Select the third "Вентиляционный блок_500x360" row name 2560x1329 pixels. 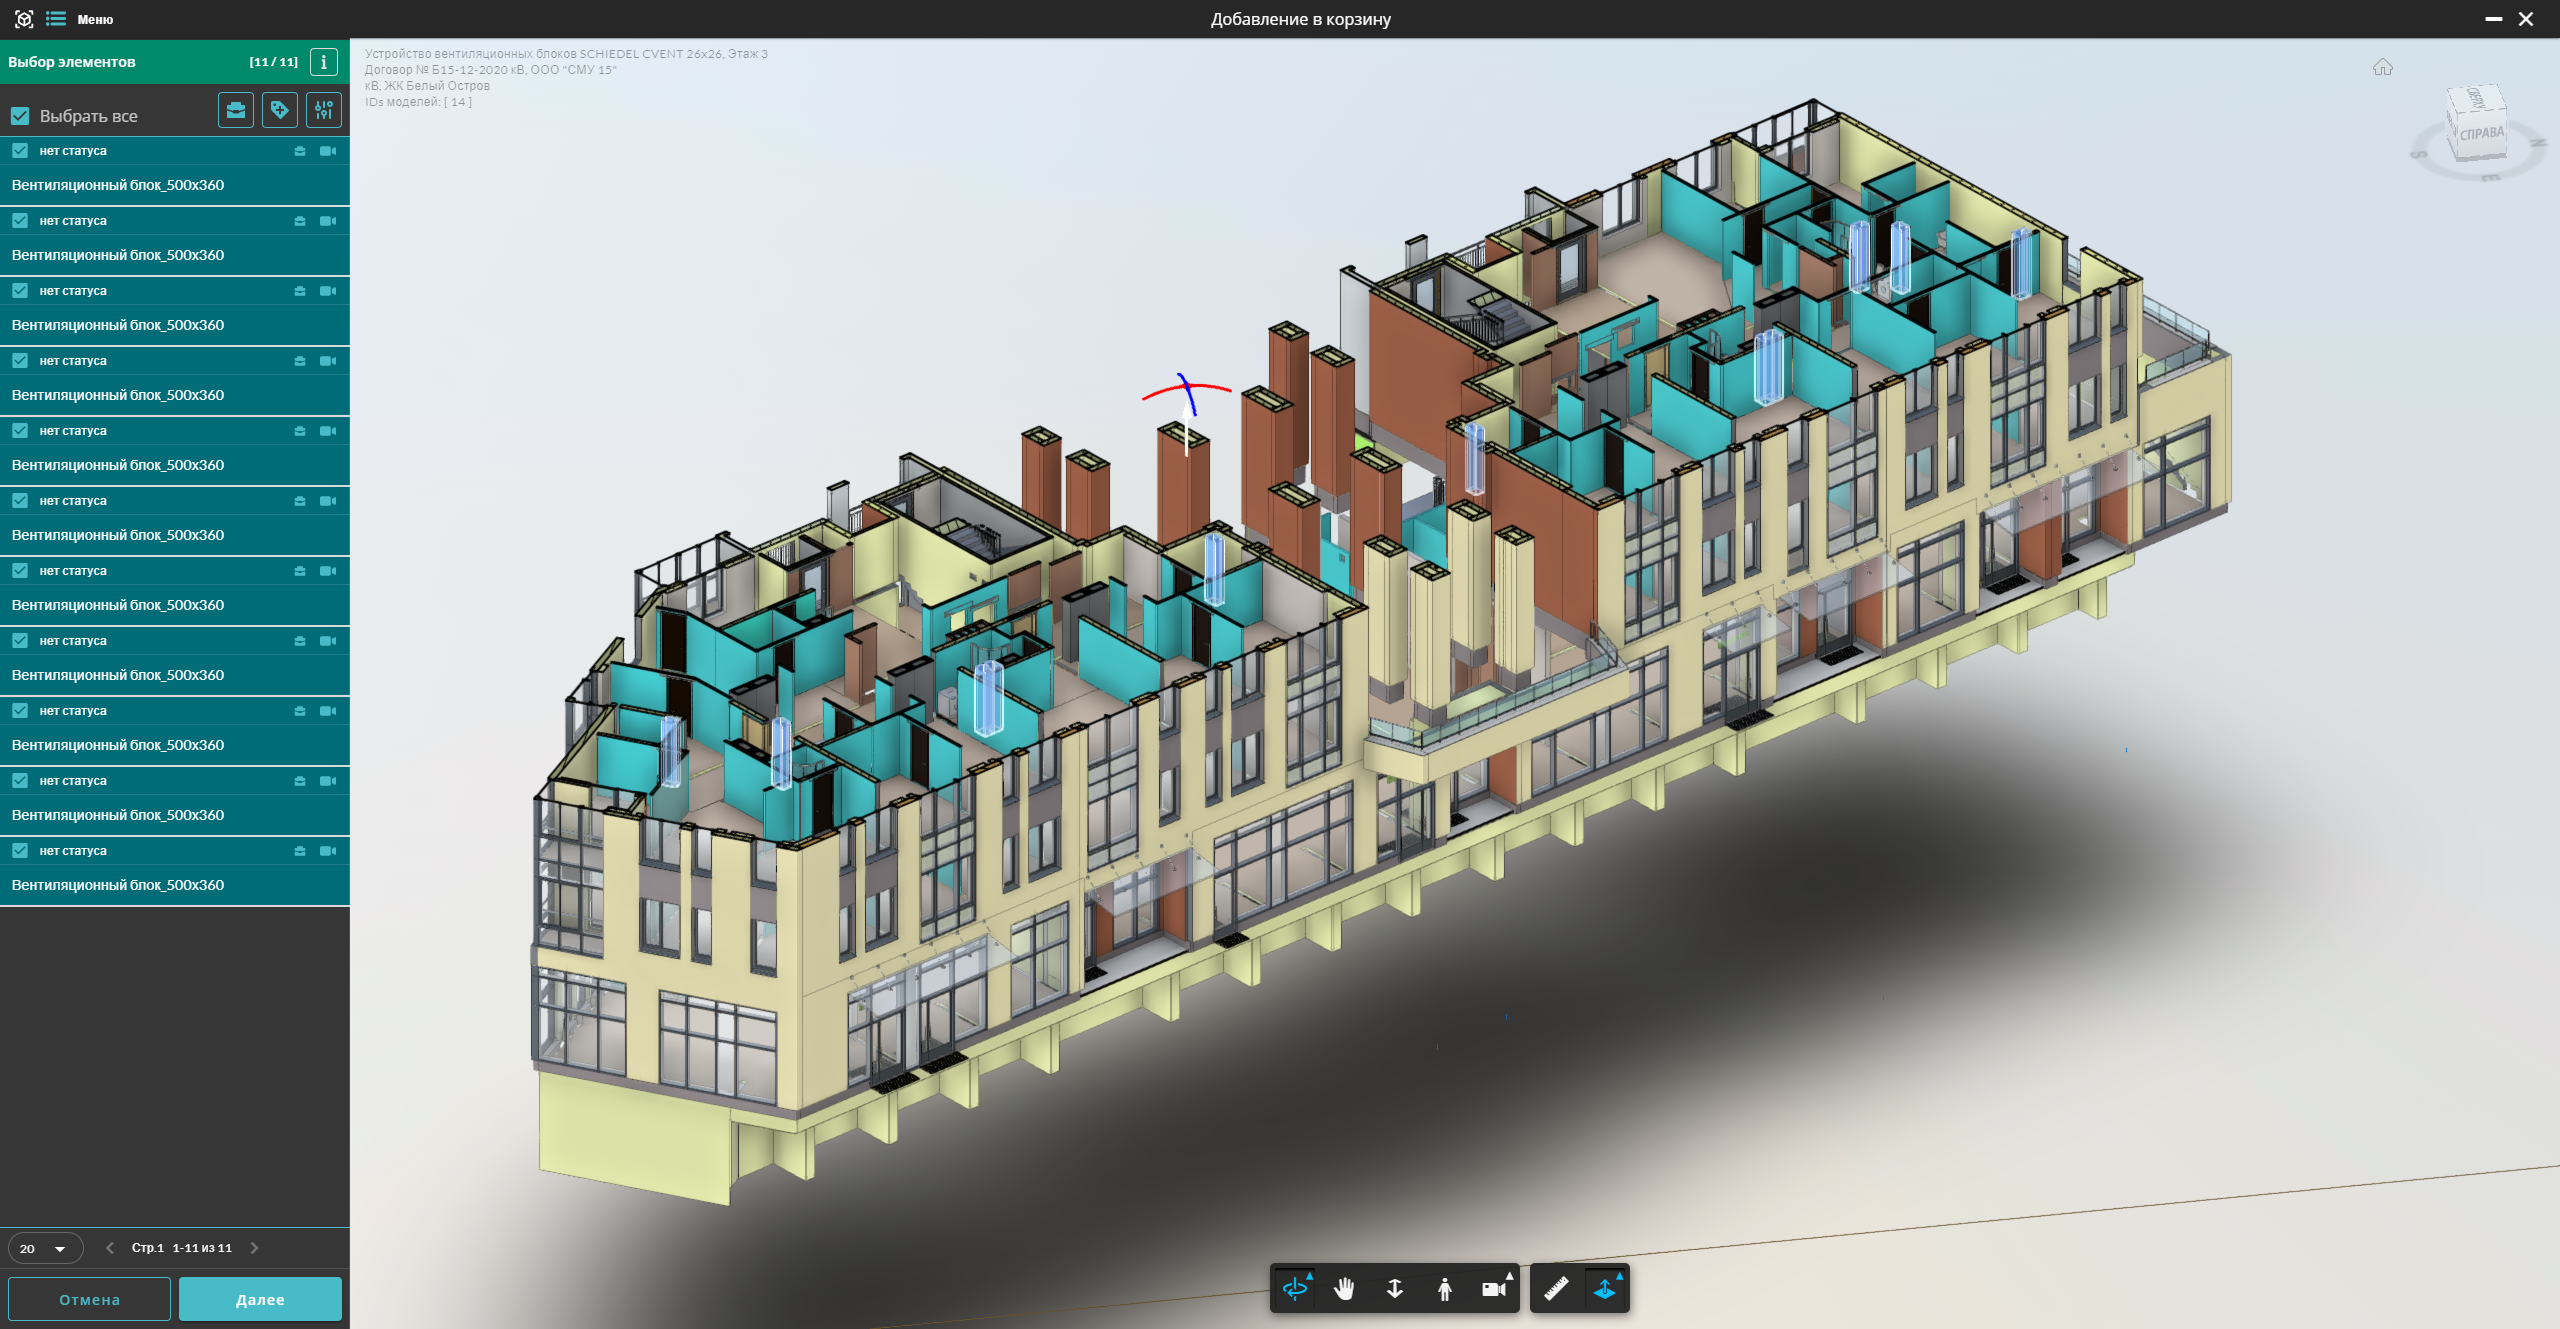coord(118,325)
